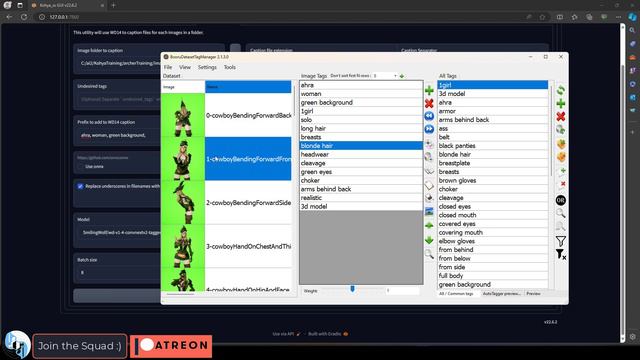Click the small green plus selection icon in All Tags toolbar

point(562,171)
